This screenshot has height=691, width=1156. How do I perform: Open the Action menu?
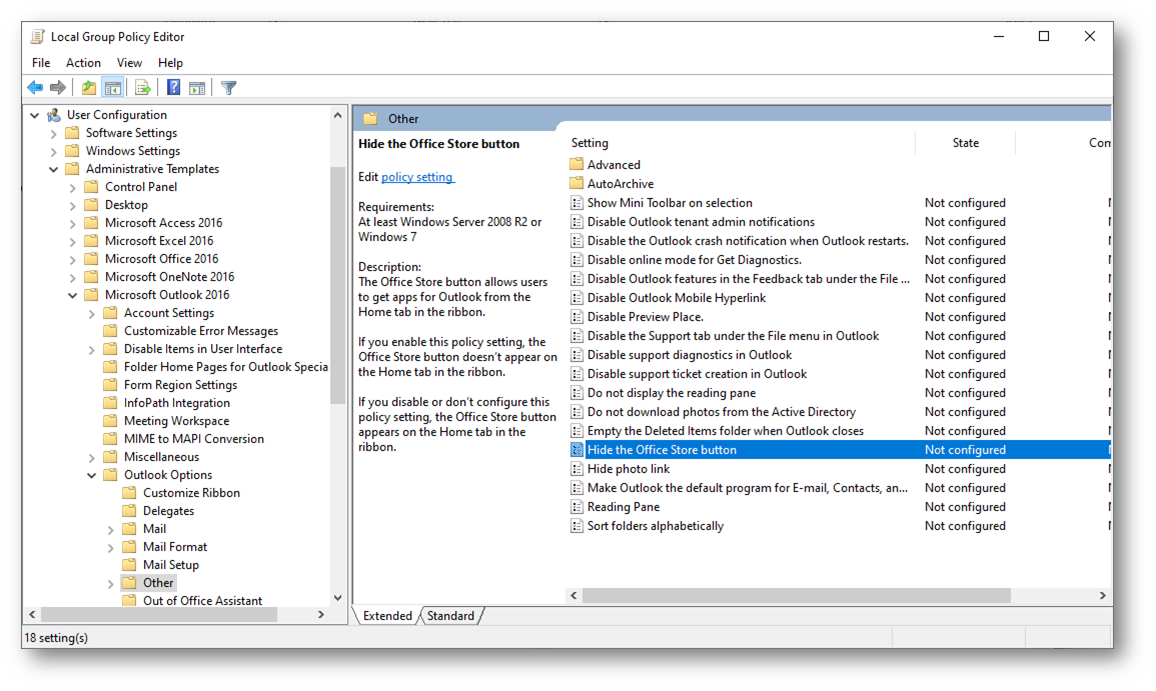tap(83, 63)
